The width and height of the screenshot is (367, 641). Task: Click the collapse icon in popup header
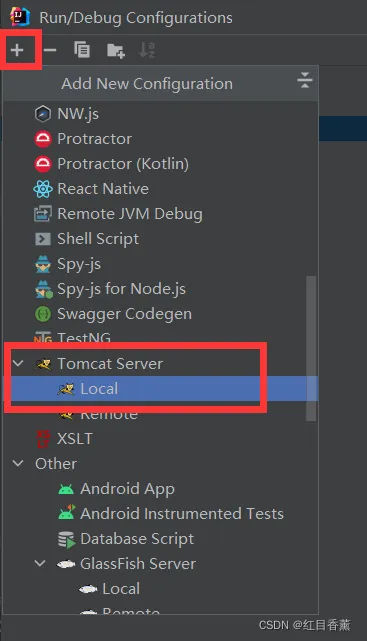304,80
